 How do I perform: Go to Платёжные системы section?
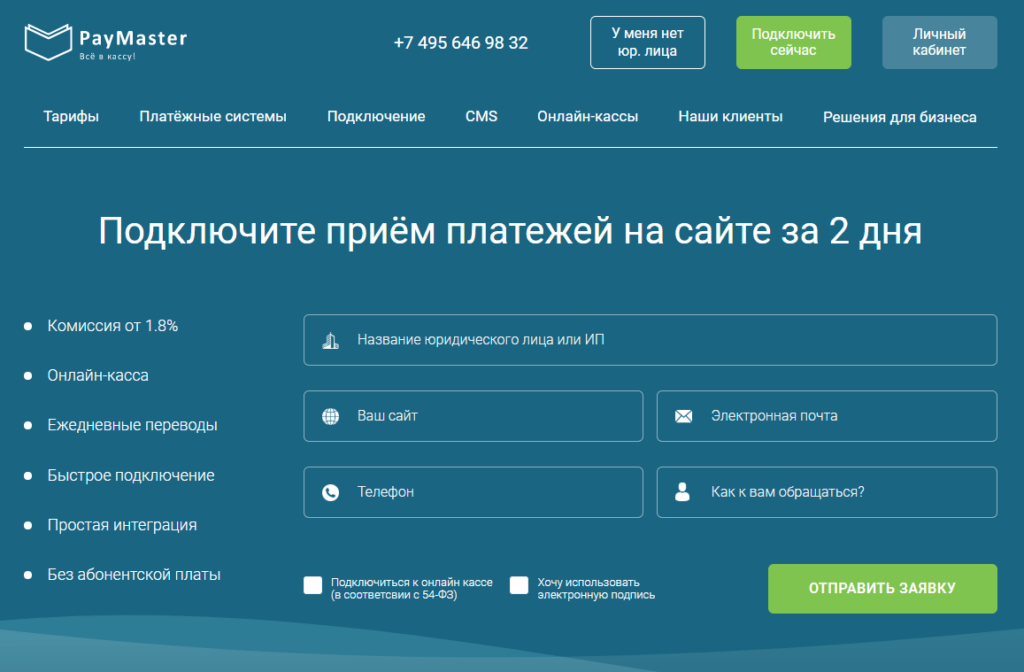pos(213,117)
